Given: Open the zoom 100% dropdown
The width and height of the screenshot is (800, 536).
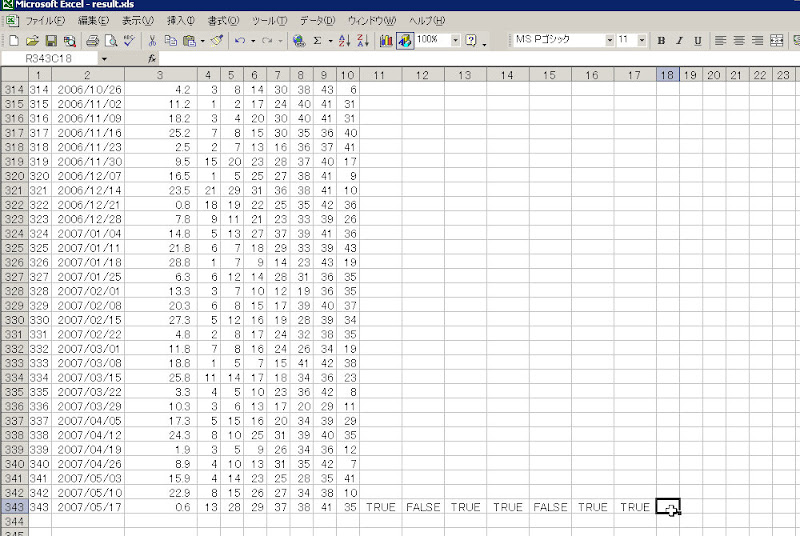Looking at the screenshot, I should [x=455, y=40].
